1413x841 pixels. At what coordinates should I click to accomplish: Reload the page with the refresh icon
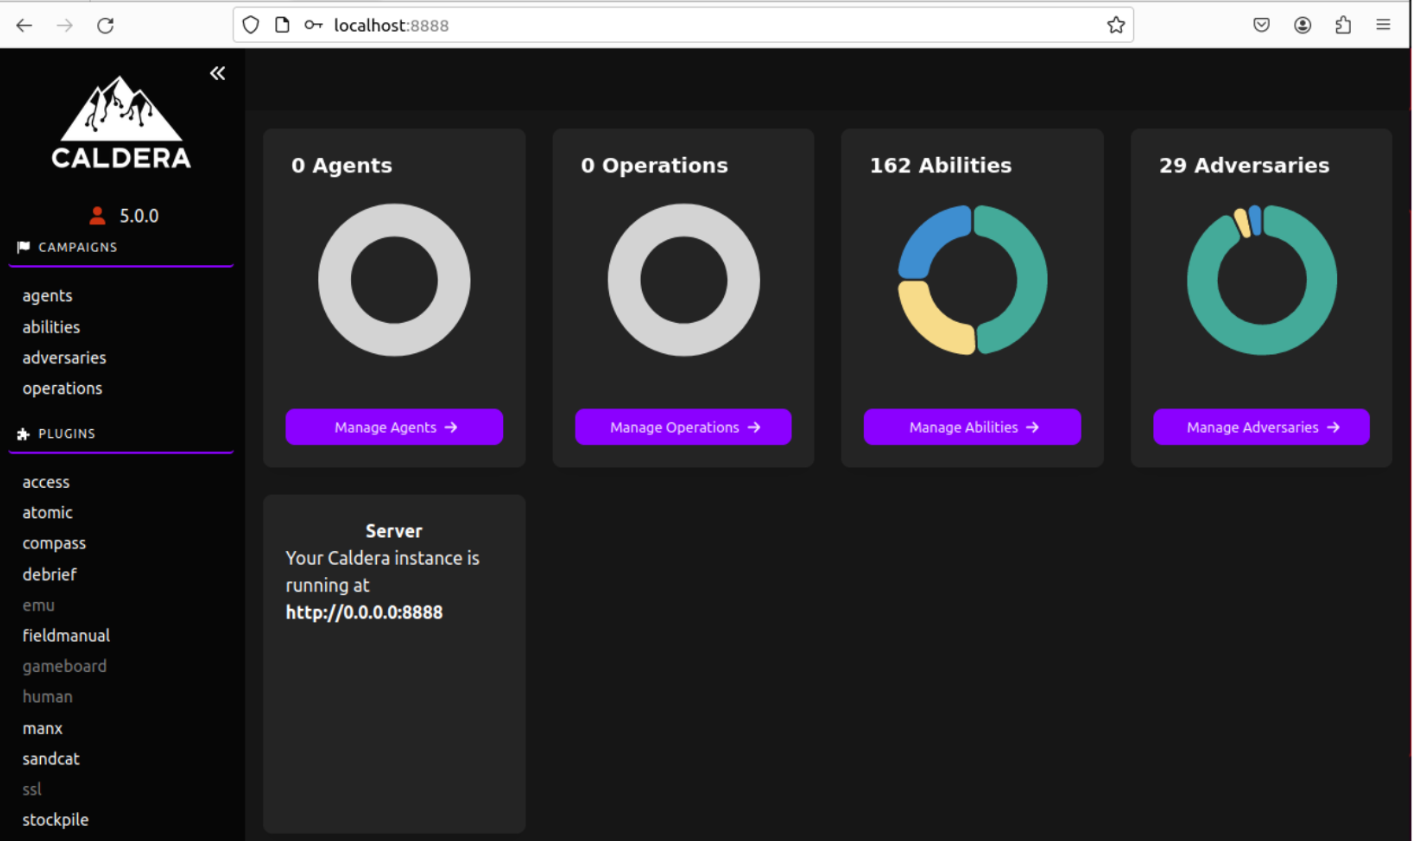coord(105,25)
